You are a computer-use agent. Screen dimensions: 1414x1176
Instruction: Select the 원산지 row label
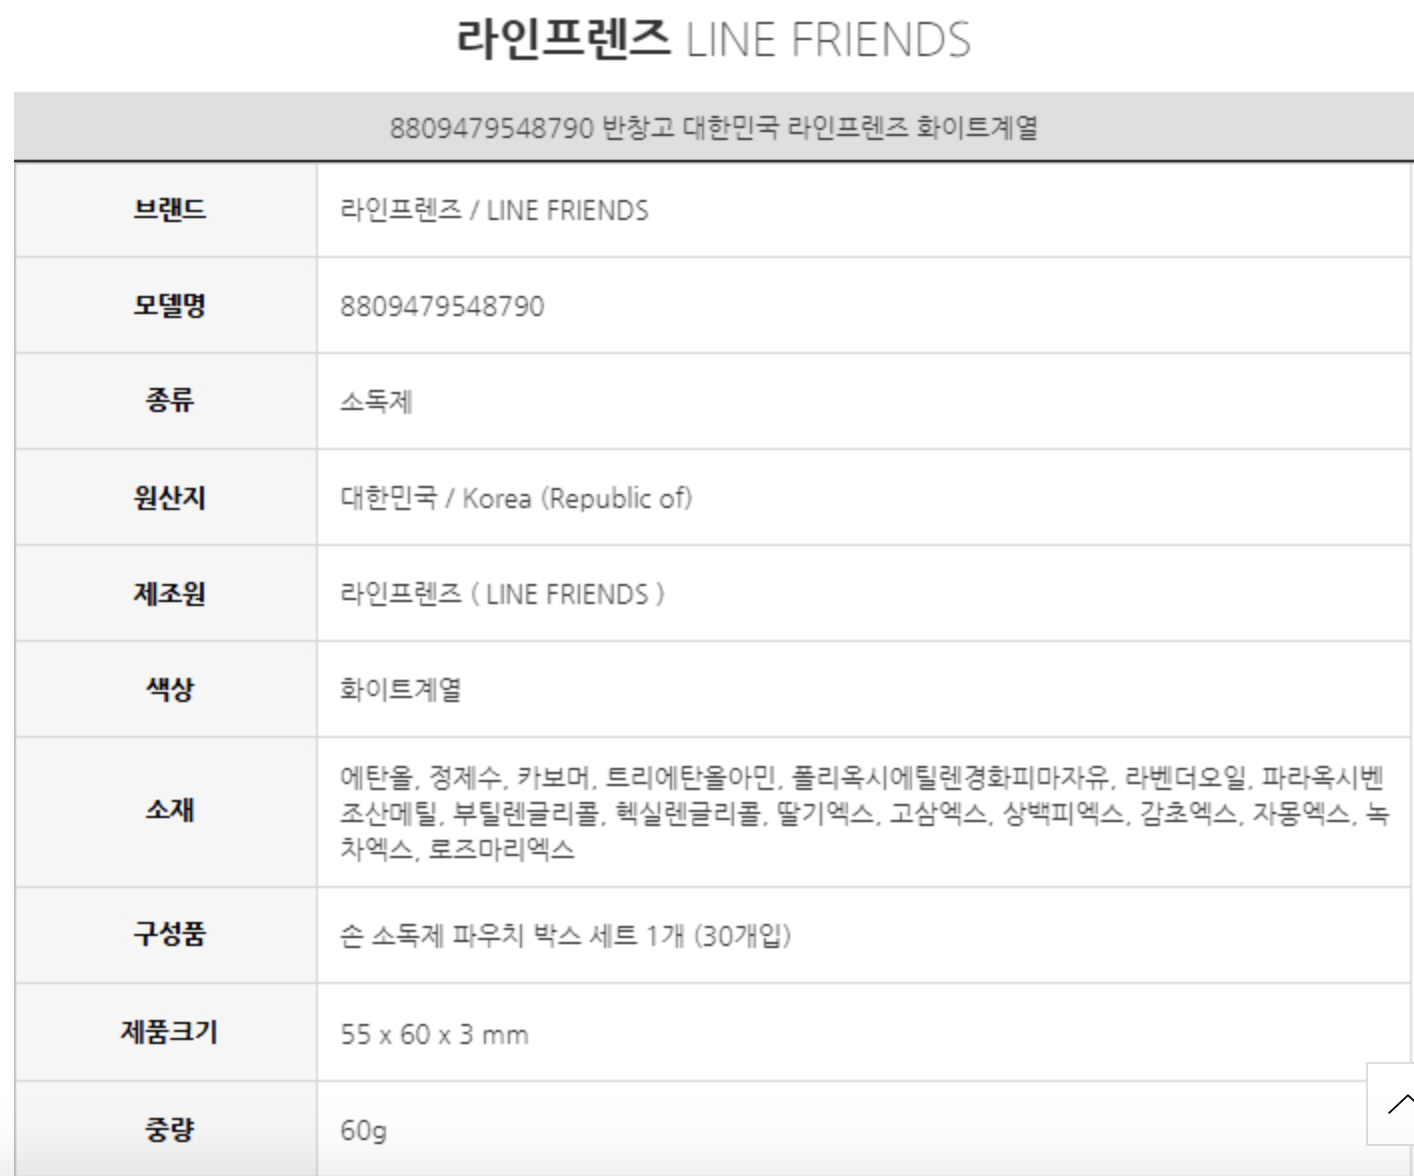click(x=169, y=497)
